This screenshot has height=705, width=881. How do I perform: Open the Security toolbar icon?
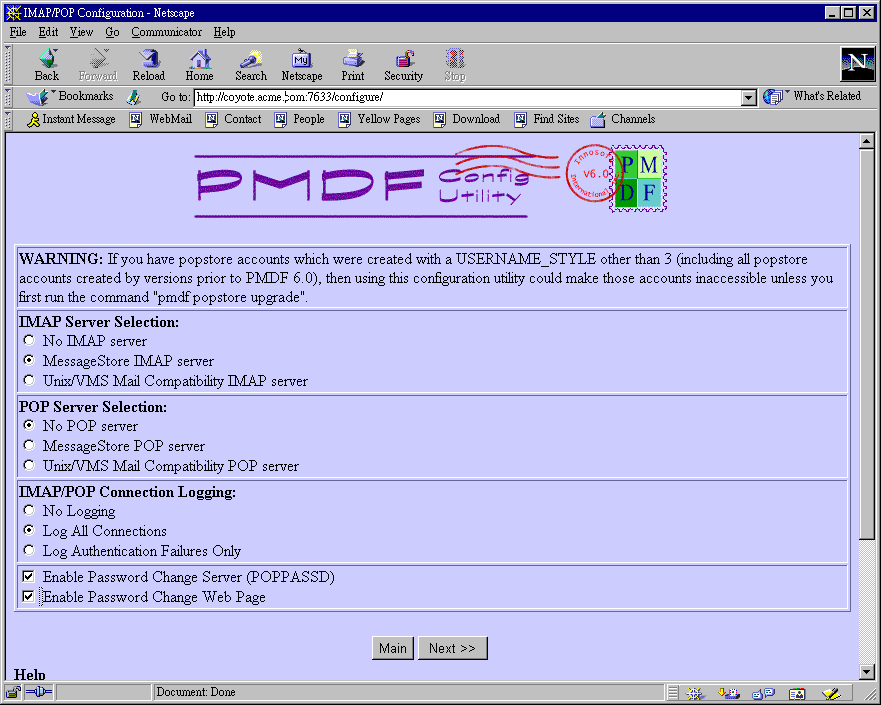coord(403,64)
